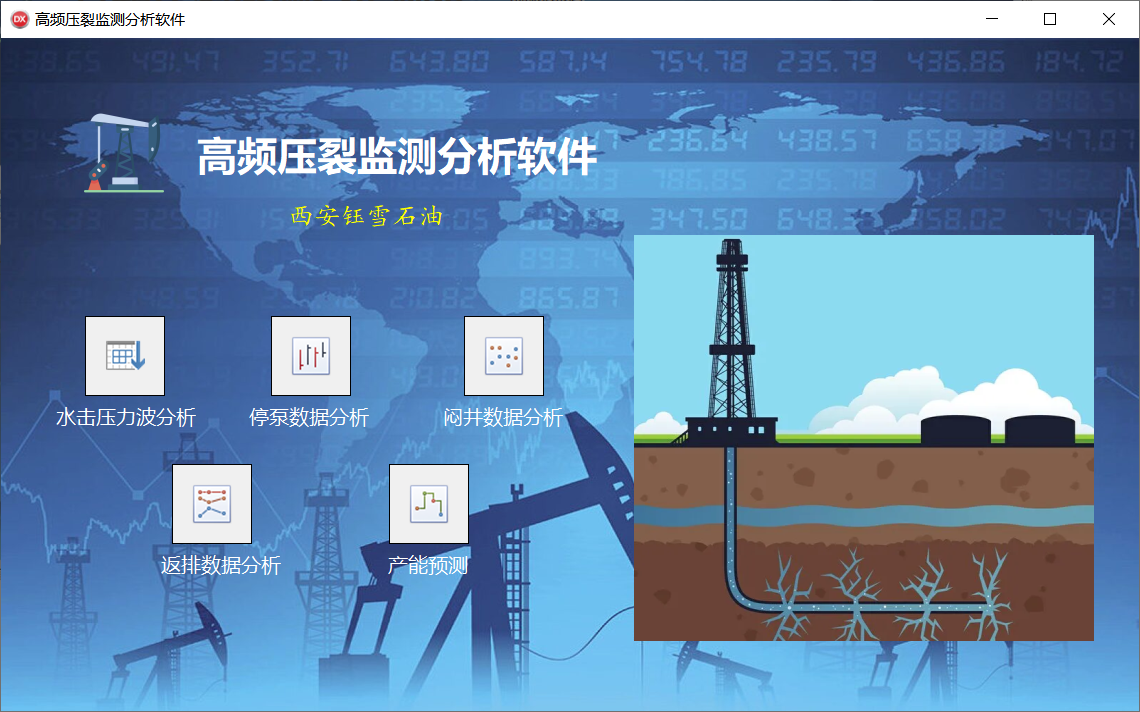
Task: Choose the 返排数据分析 text label
Action: (221, 566)
